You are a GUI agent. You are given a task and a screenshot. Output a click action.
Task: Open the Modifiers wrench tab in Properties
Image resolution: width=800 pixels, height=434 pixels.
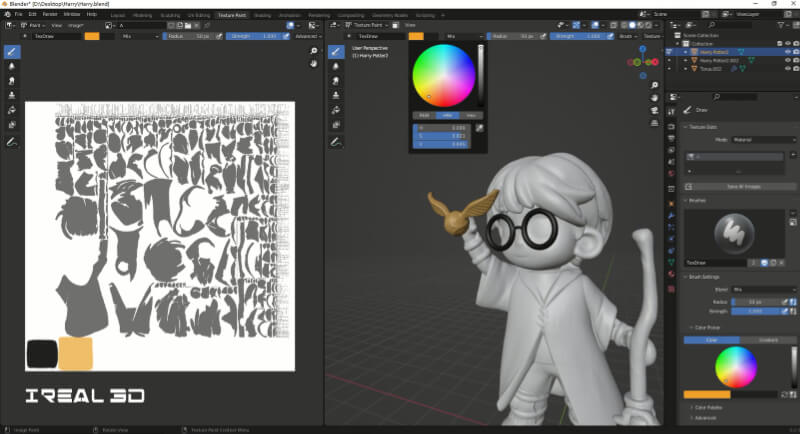click(x=671, y=216)
